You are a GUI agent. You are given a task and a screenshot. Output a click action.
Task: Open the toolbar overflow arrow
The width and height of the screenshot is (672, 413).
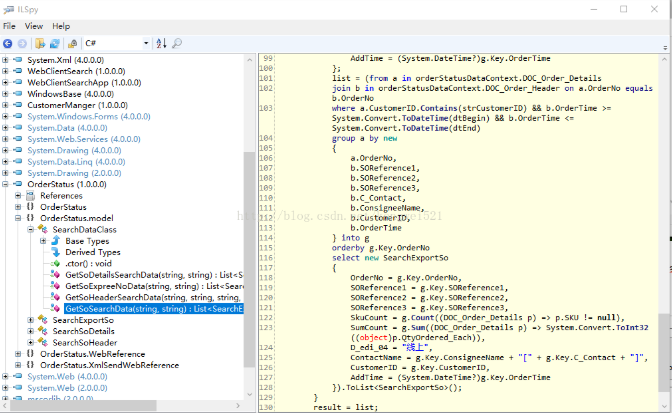click(665, 48)
